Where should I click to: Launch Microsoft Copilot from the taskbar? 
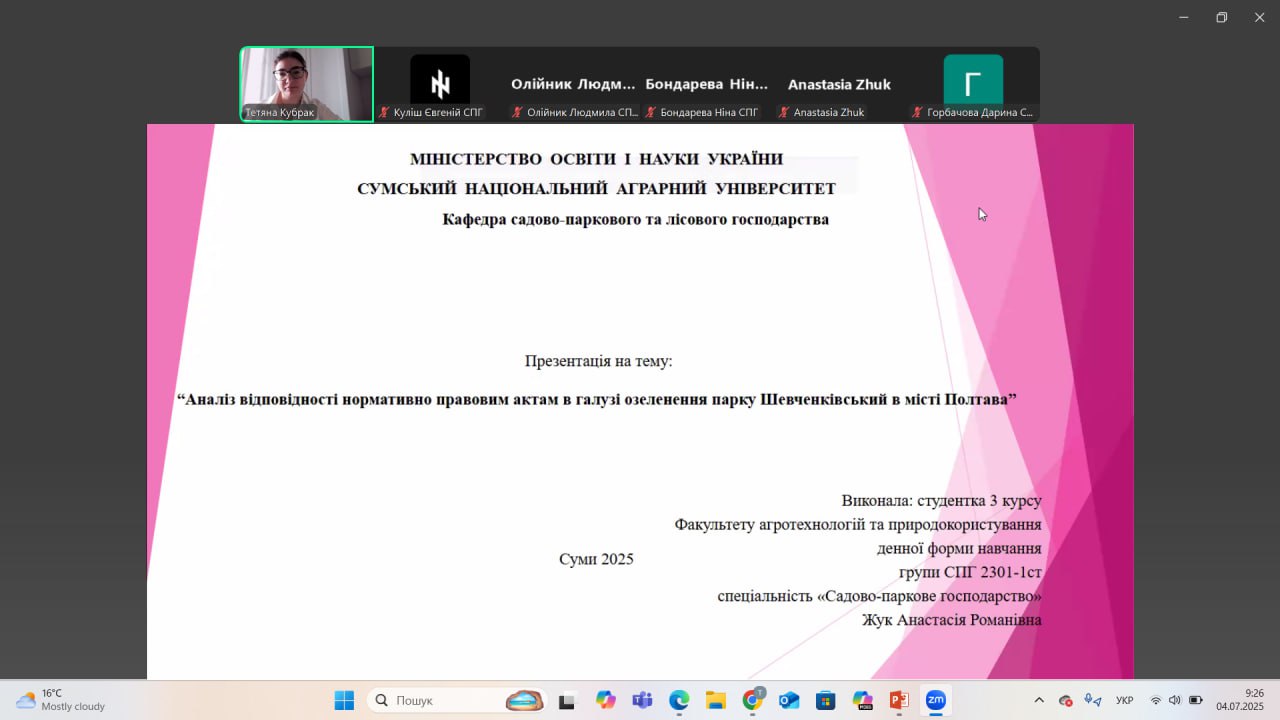(x=605, y=701)
